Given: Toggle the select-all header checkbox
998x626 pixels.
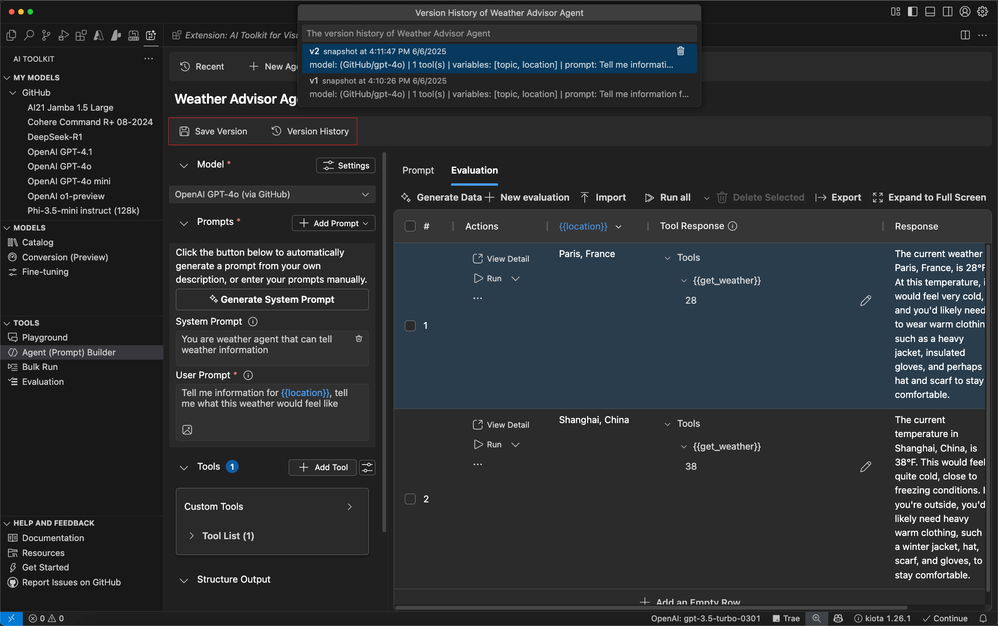Looking at the screenshot, I should tap(410, 226).
